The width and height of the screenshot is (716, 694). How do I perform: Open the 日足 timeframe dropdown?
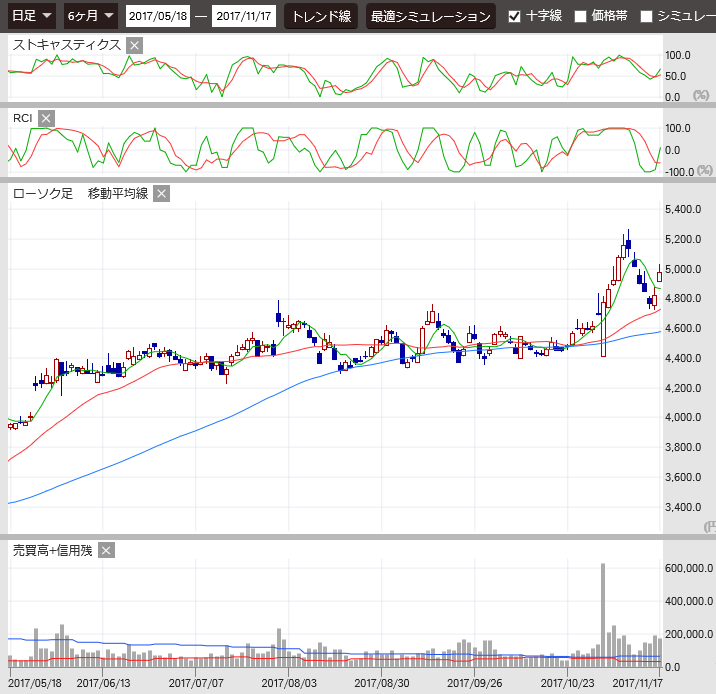pos(32,16)
